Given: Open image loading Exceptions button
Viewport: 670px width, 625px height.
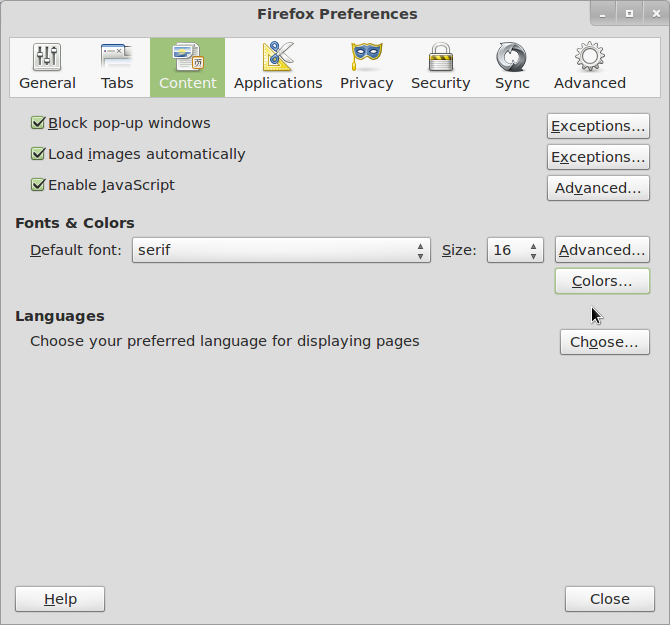Looking at the screenshot, I should (x=598, y=157).
